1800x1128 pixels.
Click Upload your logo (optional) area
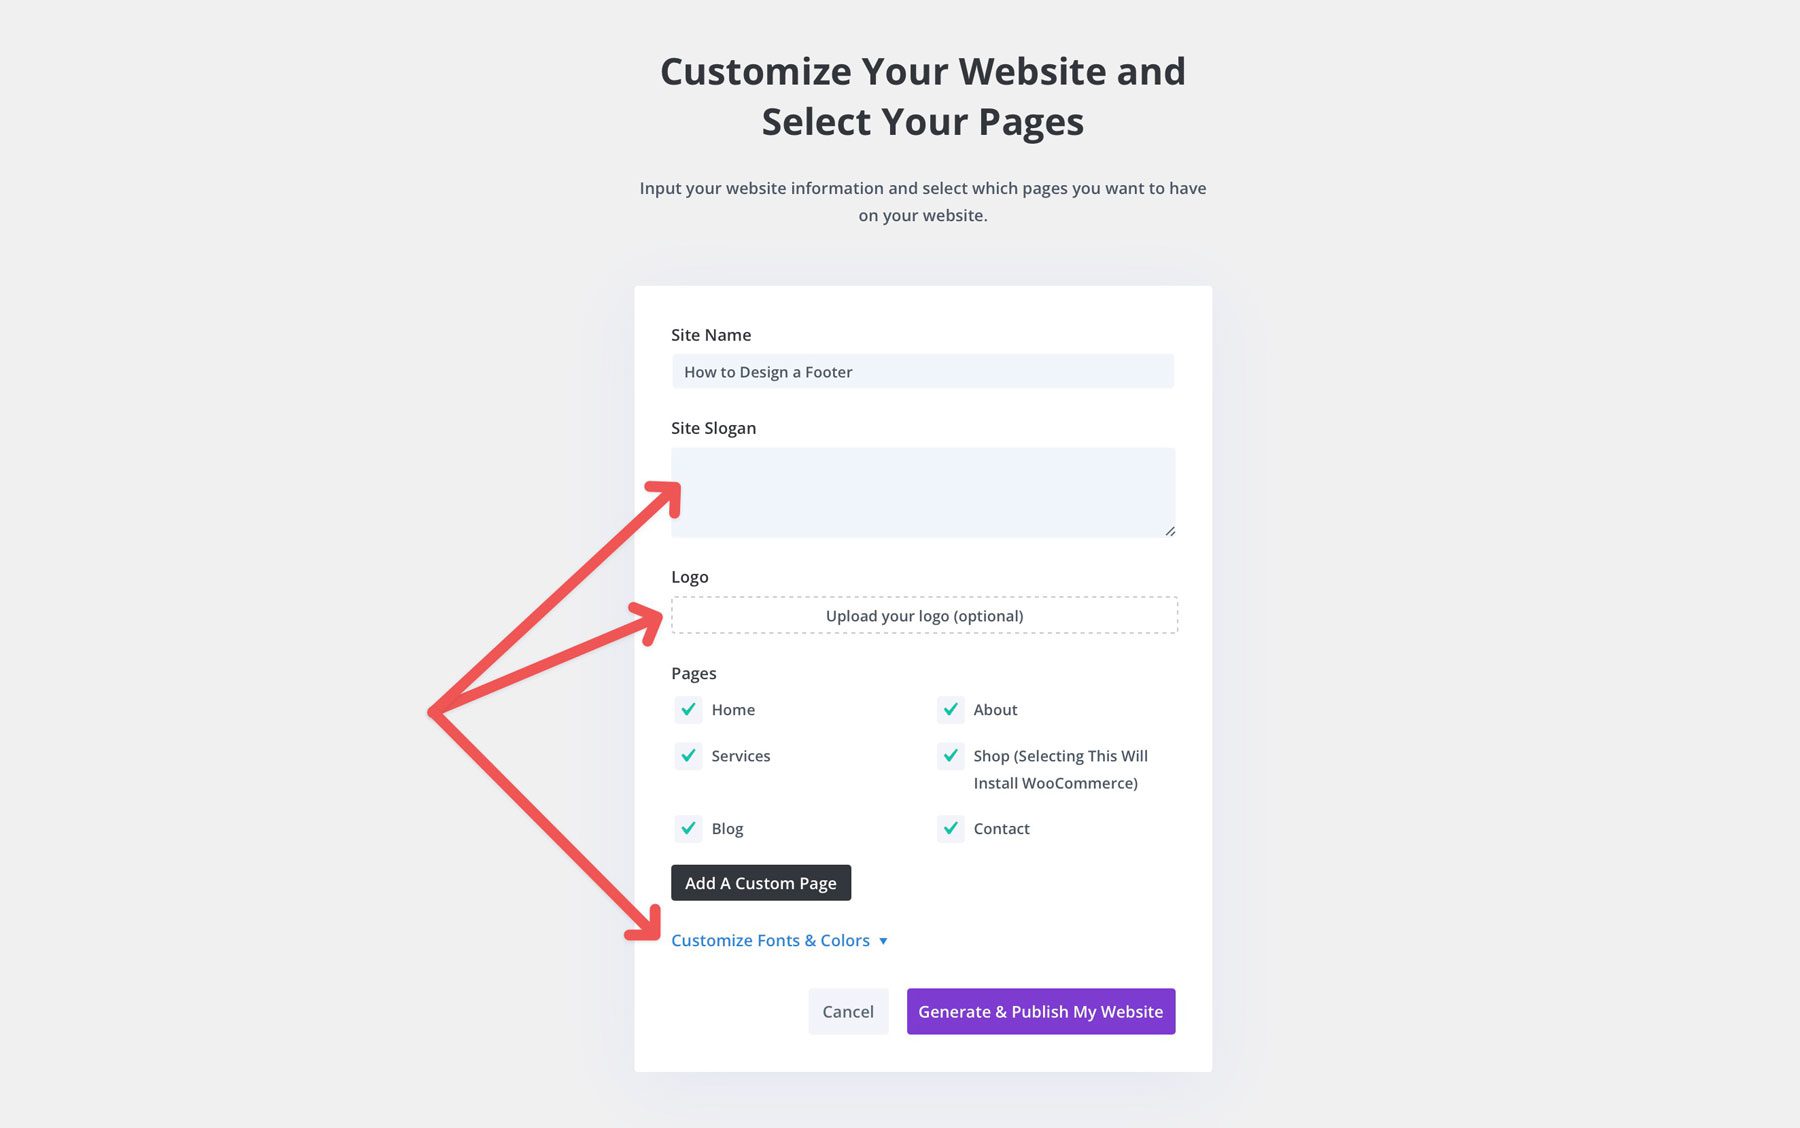coord(923,615)
